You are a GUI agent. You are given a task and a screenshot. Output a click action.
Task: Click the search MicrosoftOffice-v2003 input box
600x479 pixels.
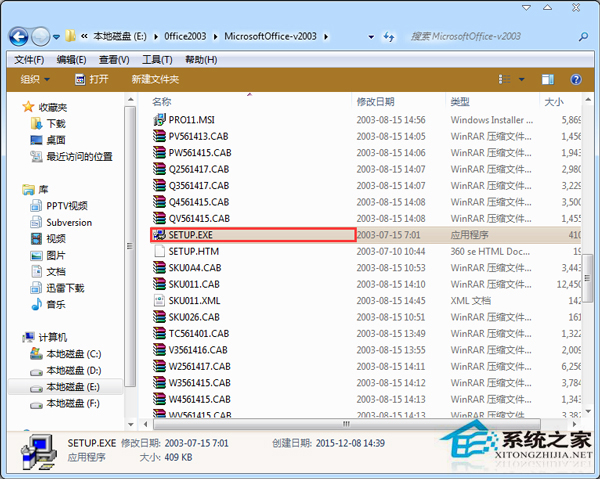[492, 36]
